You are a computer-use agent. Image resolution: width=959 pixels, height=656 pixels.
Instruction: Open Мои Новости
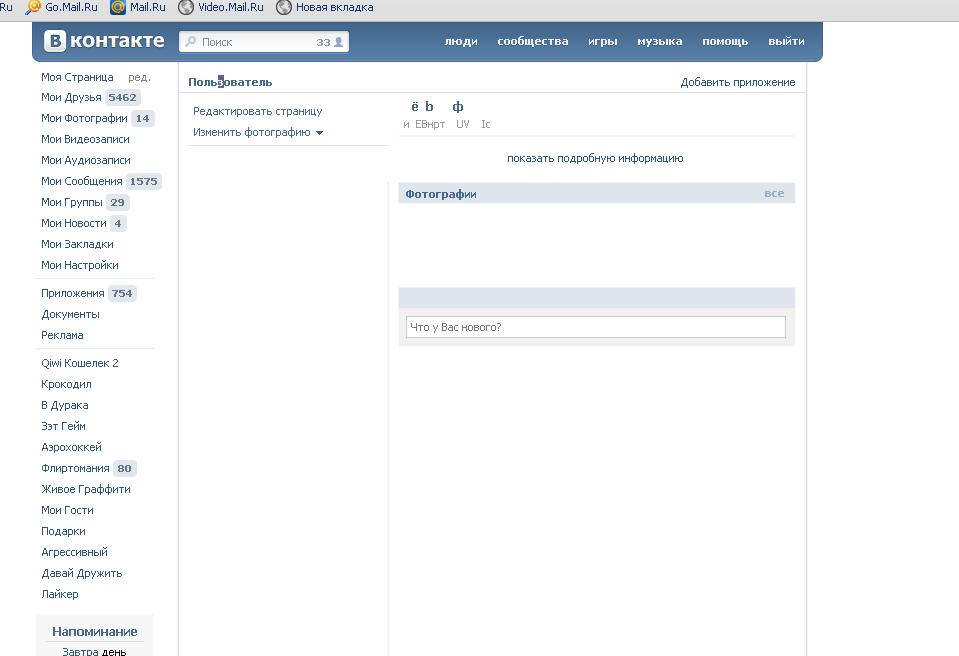73,223
